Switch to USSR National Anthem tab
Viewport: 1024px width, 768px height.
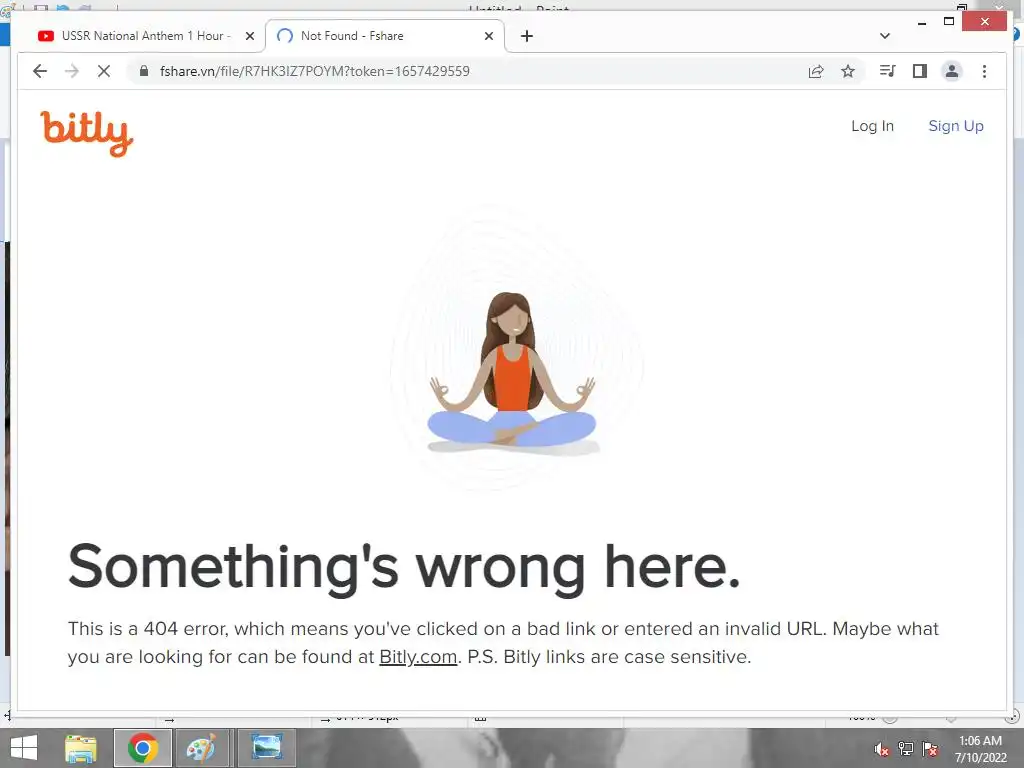(x=145, y=36)
